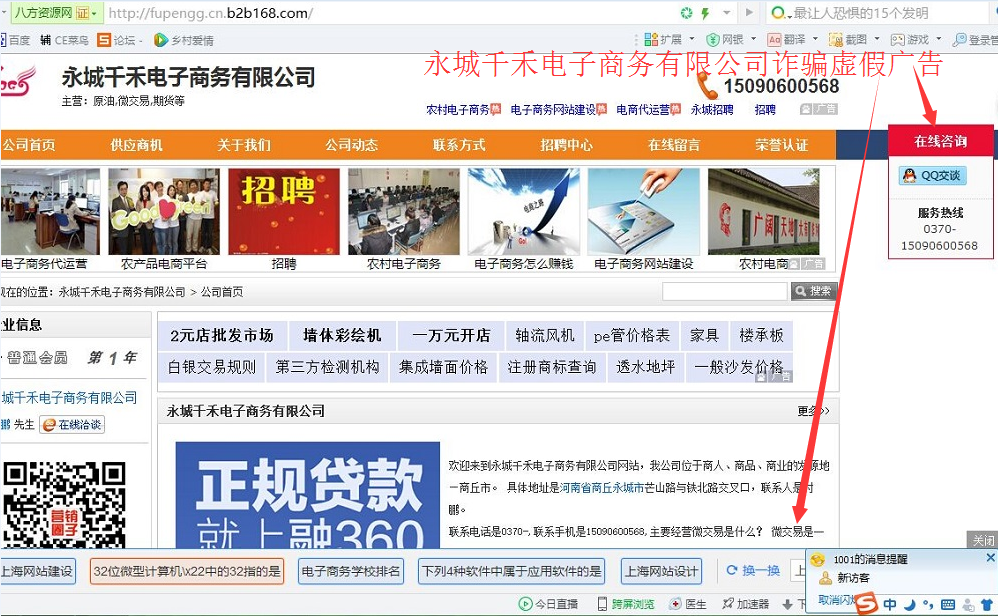The width and height of the screenshot is (998, 616).
Task: Open the search engine selector dropdown
Action: click(x=780, y=13)
